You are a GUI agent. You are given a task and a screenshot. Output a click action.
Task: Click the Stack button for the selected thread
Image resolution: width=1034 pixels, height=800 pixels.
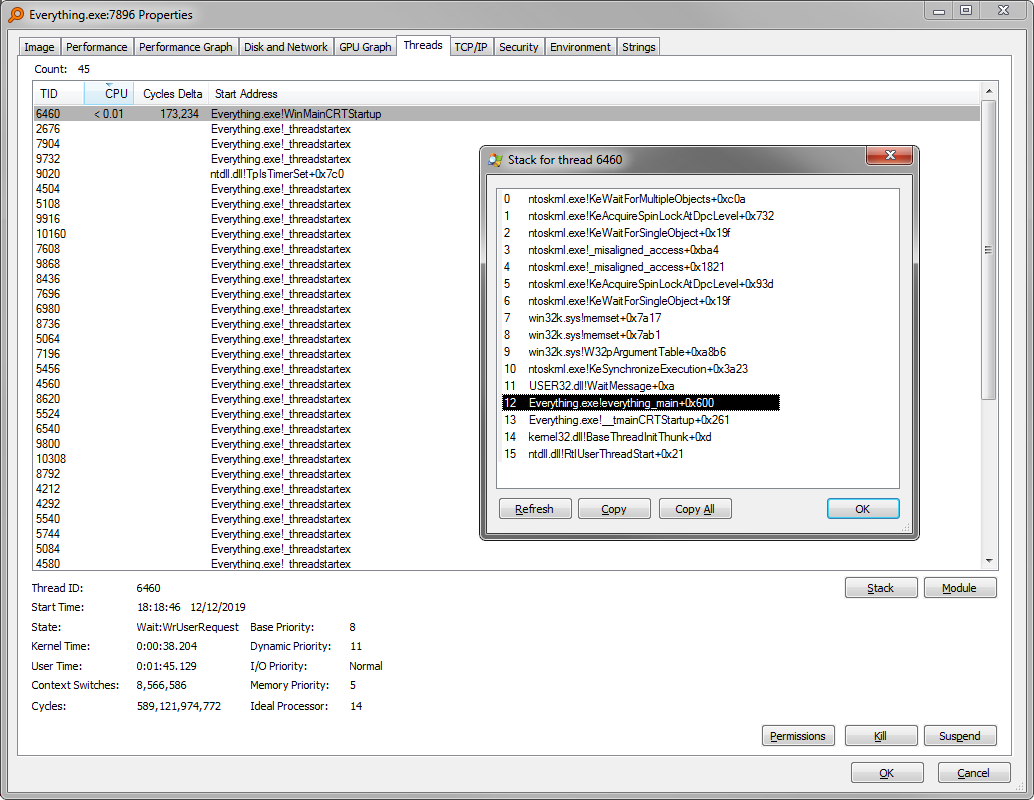pos(881,588)
